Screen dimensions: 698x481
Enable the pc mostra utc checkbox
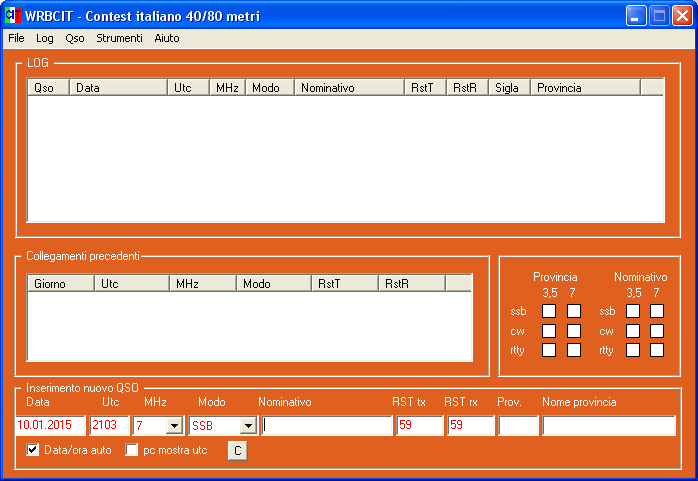(131, 450)
